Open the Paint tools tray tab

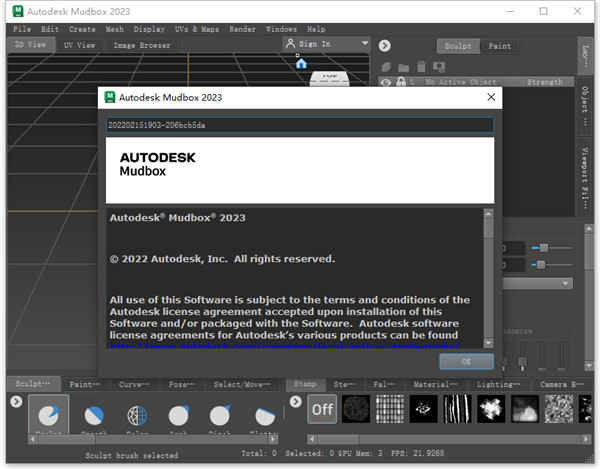85,384
